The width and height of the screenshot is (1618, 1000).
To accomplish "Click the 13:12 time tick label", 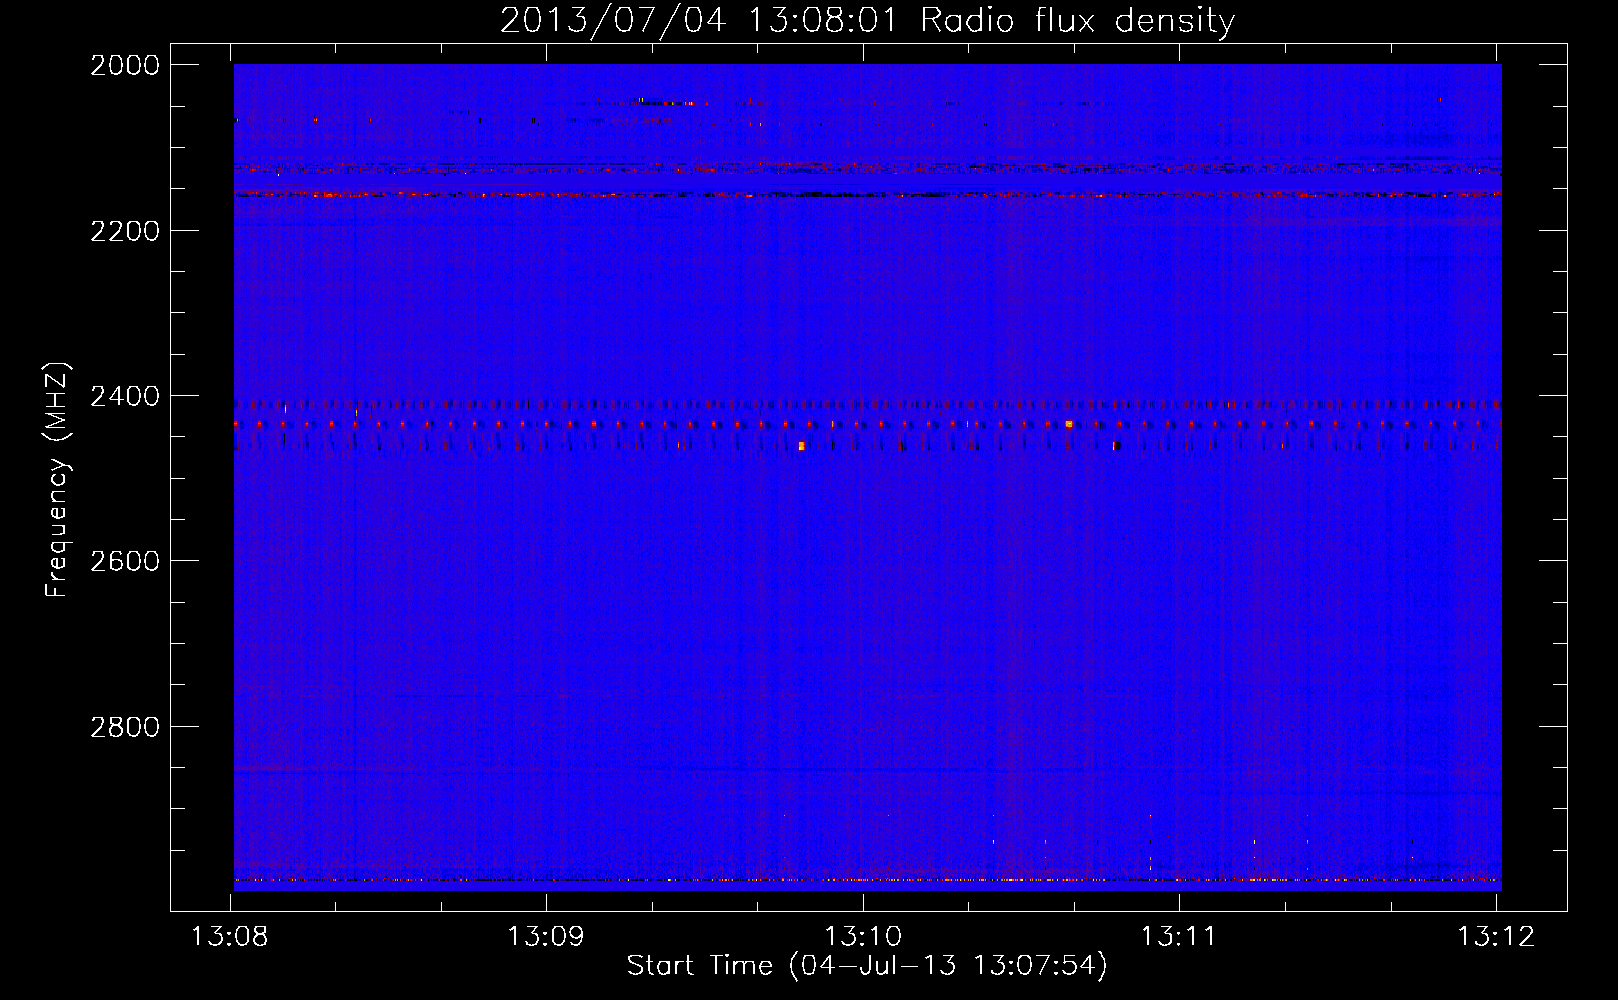I will pyautogui.click(x=1495, y=937).
